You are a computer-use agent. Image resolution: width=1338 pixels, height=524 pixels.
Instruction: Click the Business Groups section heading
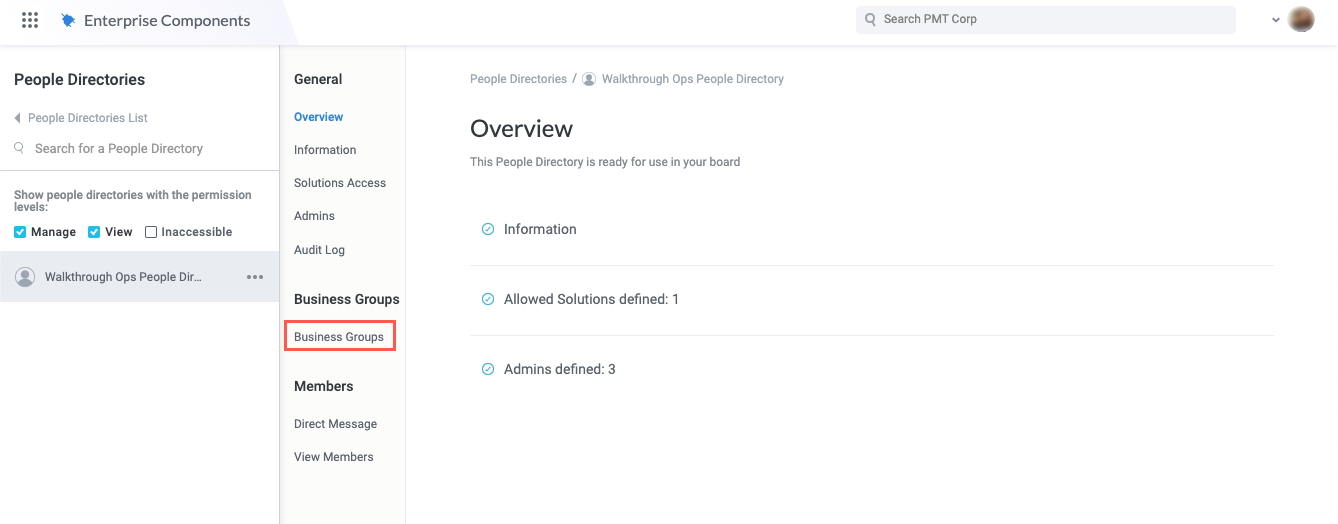pyautogui.click(x=347, y=299)
